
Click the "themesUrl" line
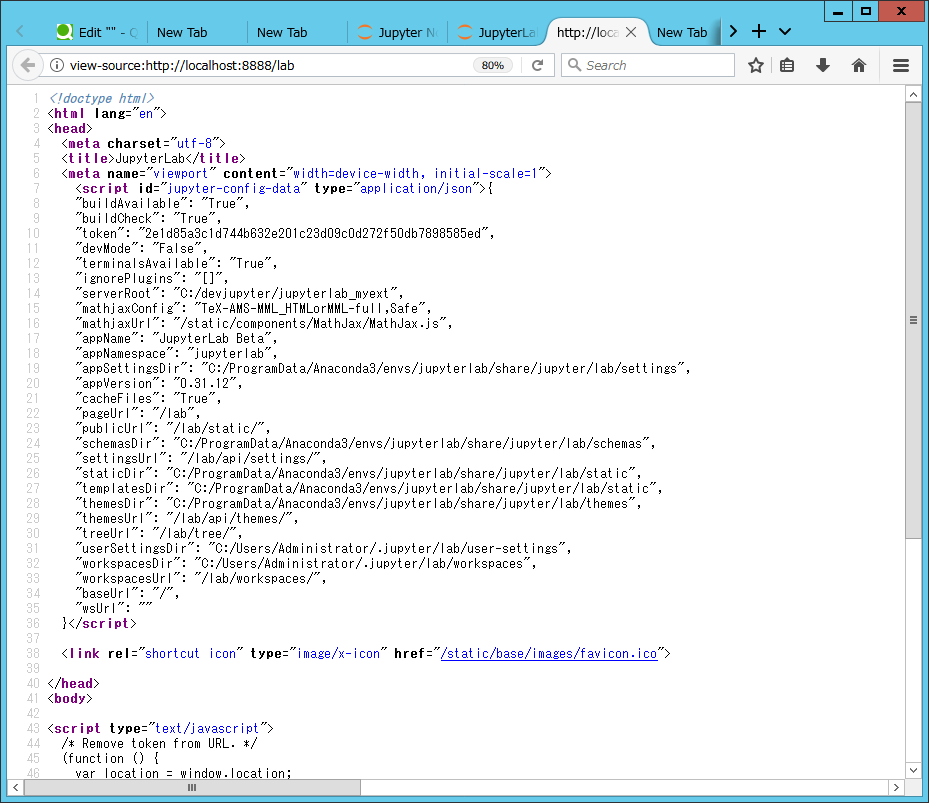pos(187,519)
